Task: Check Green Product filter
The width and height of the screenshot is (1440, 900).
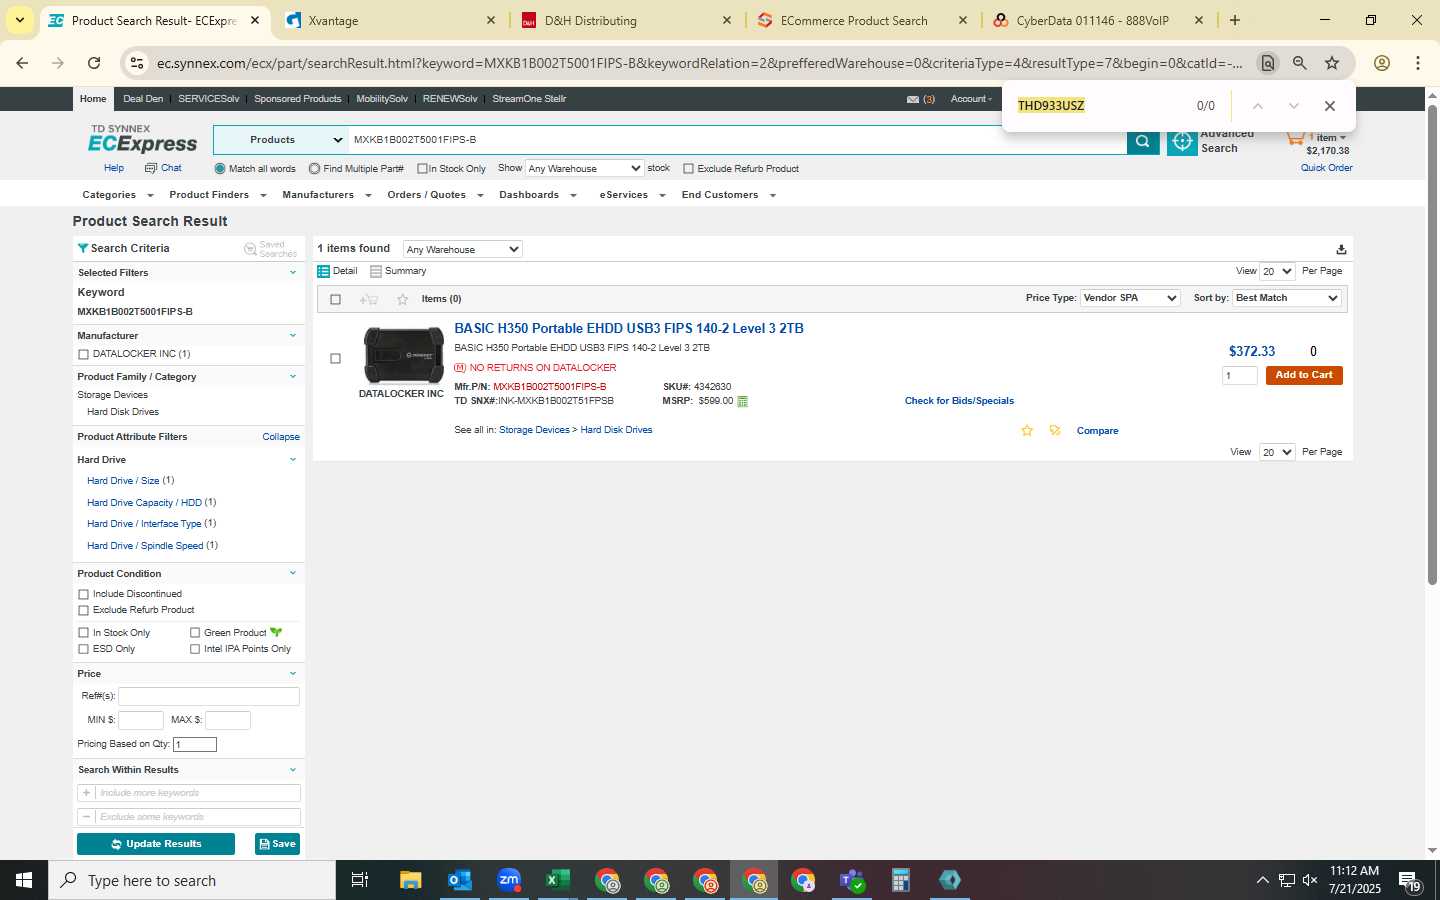Action: 195,633
